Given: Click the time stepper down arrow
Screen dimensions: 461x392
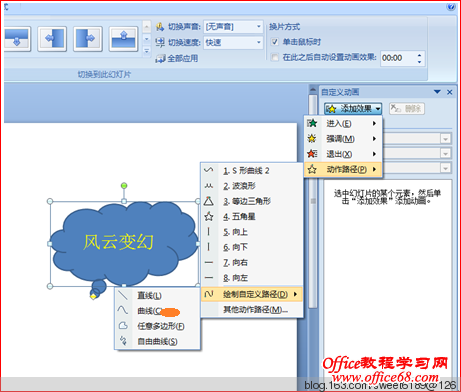Looking at the screenshot, I should (420, 62).
